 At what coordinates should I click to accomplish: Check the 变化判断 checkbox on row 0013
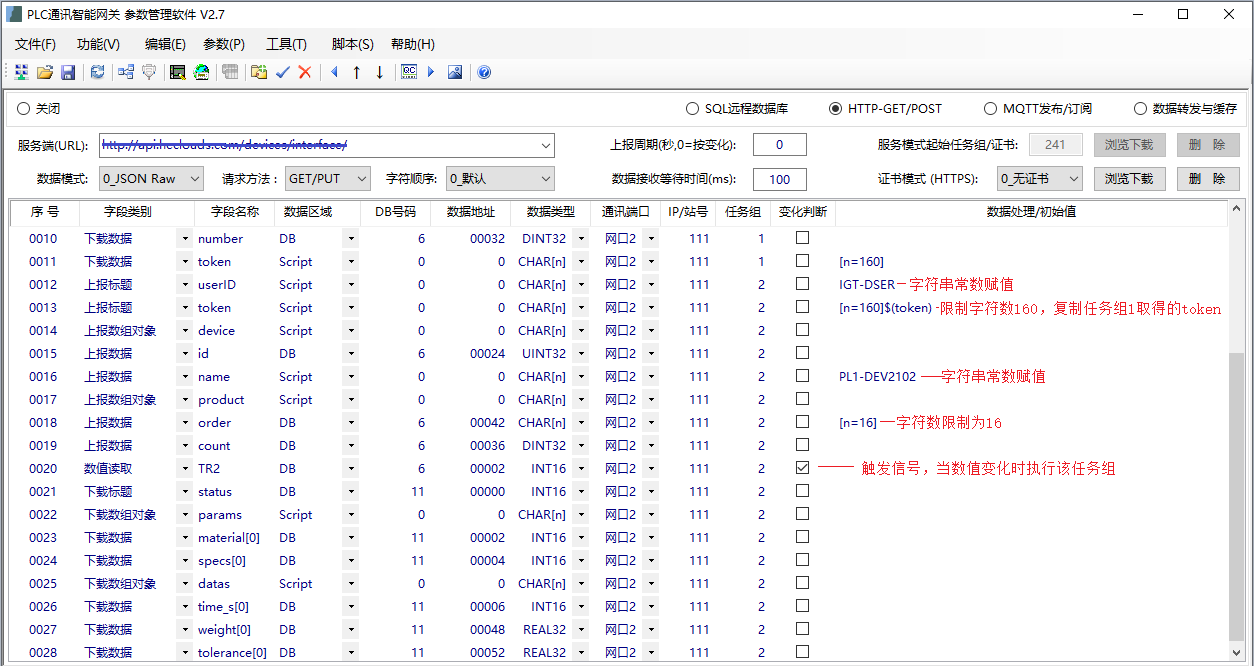click(802, 307)
